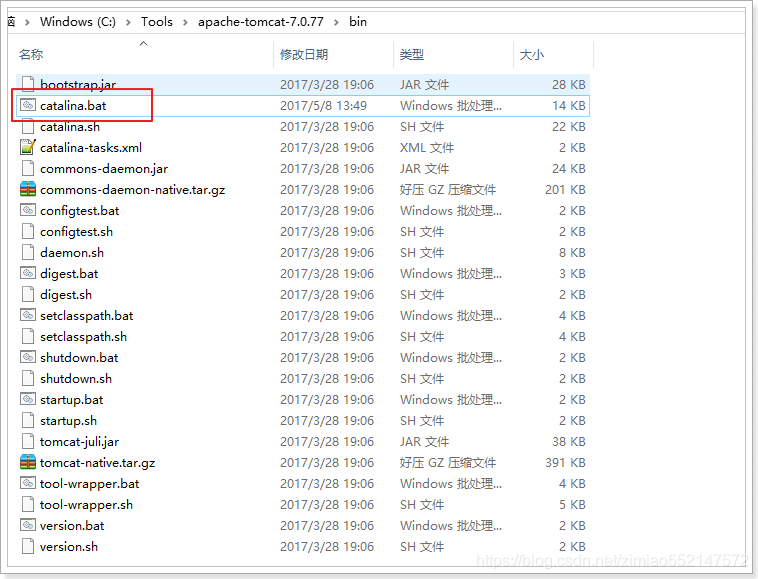Screen dimensions: 758x579
Task: Click the version.bat batch file icon
Action: pyautogui.click(x=28, y=525)
